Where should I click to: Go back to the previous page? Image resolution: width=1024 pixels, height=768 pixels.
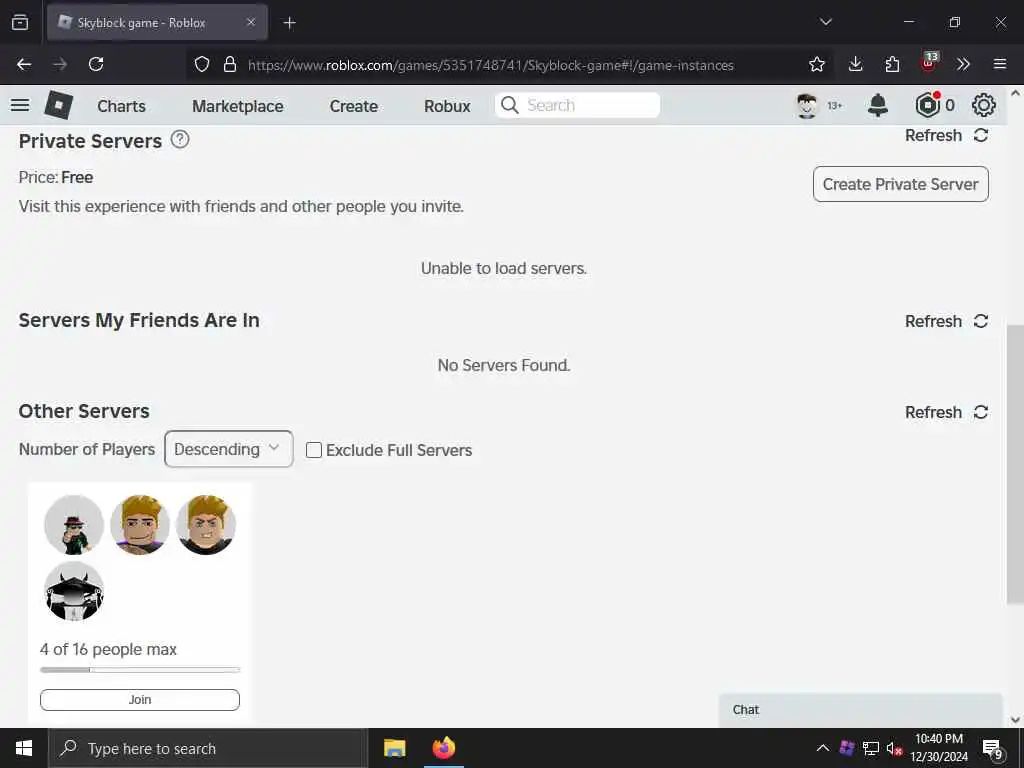coord(24,64)
